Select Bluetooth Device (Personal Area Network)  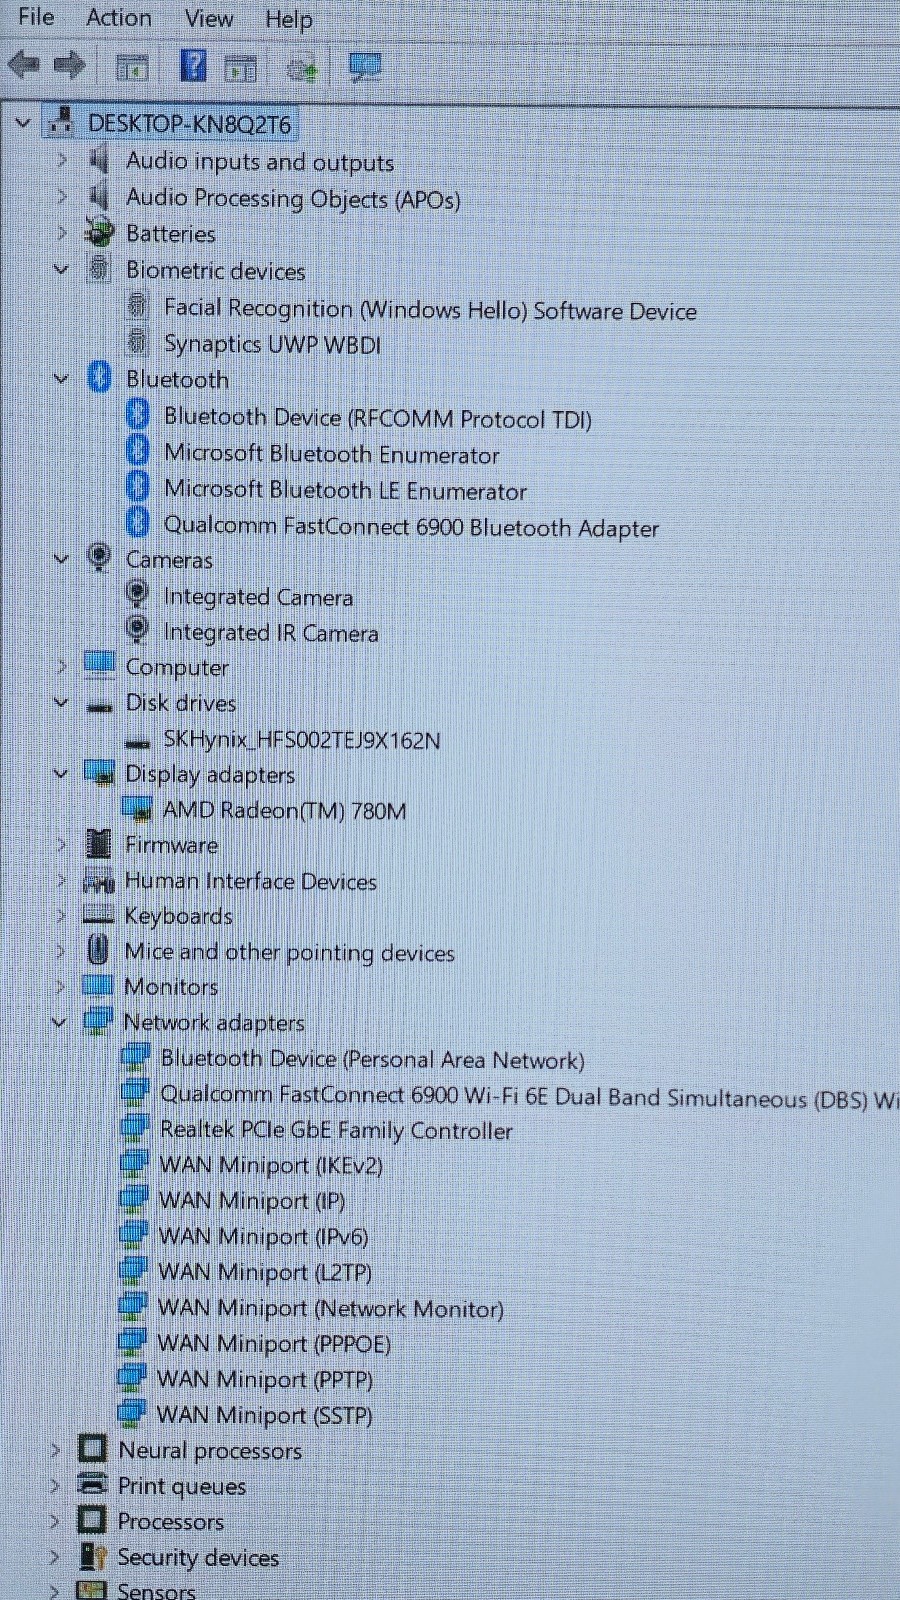pyautogui.click(x=373, y=1059)
